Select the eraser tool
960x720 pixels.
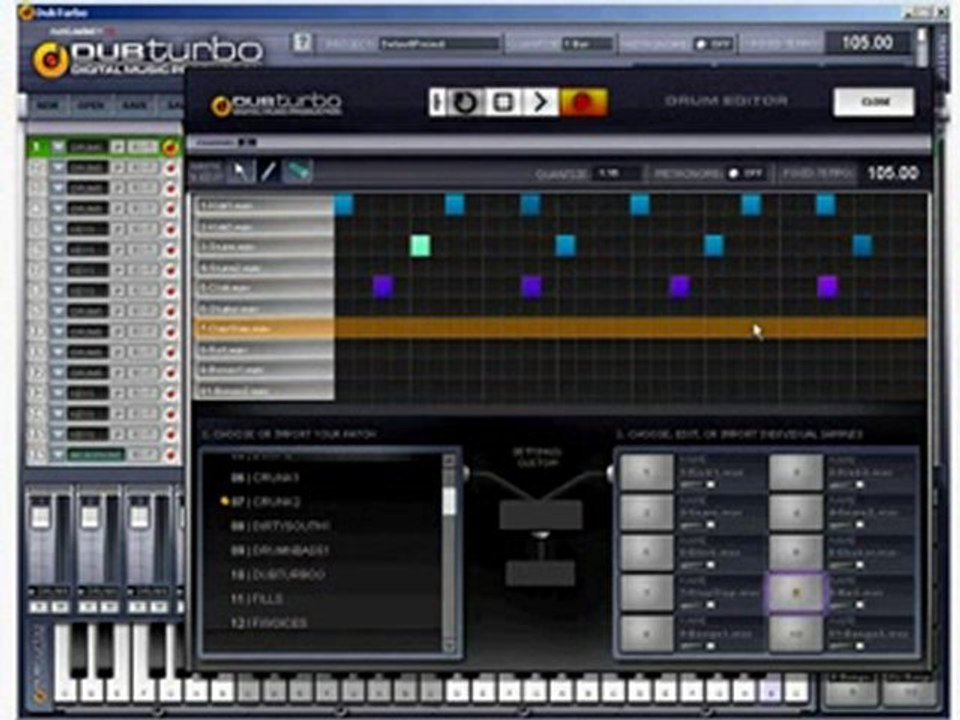tap(298, 172)
